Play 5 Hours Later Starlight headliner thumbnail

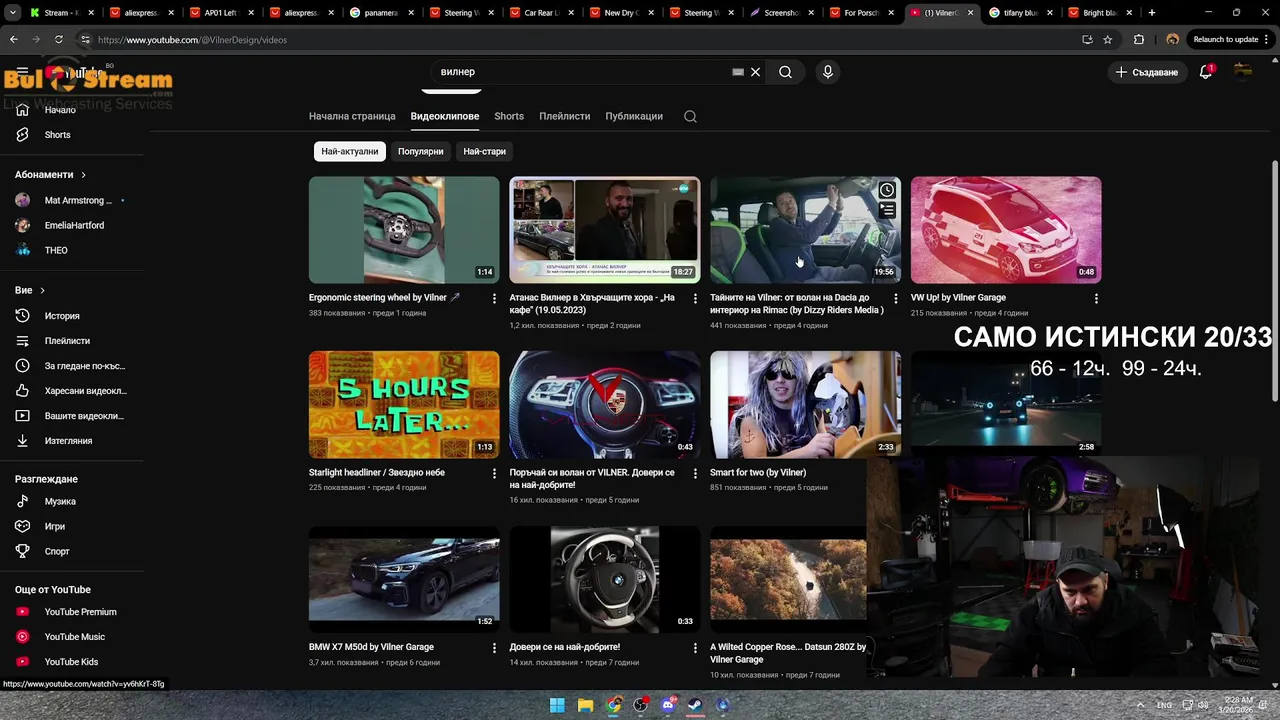click(404, 405)
